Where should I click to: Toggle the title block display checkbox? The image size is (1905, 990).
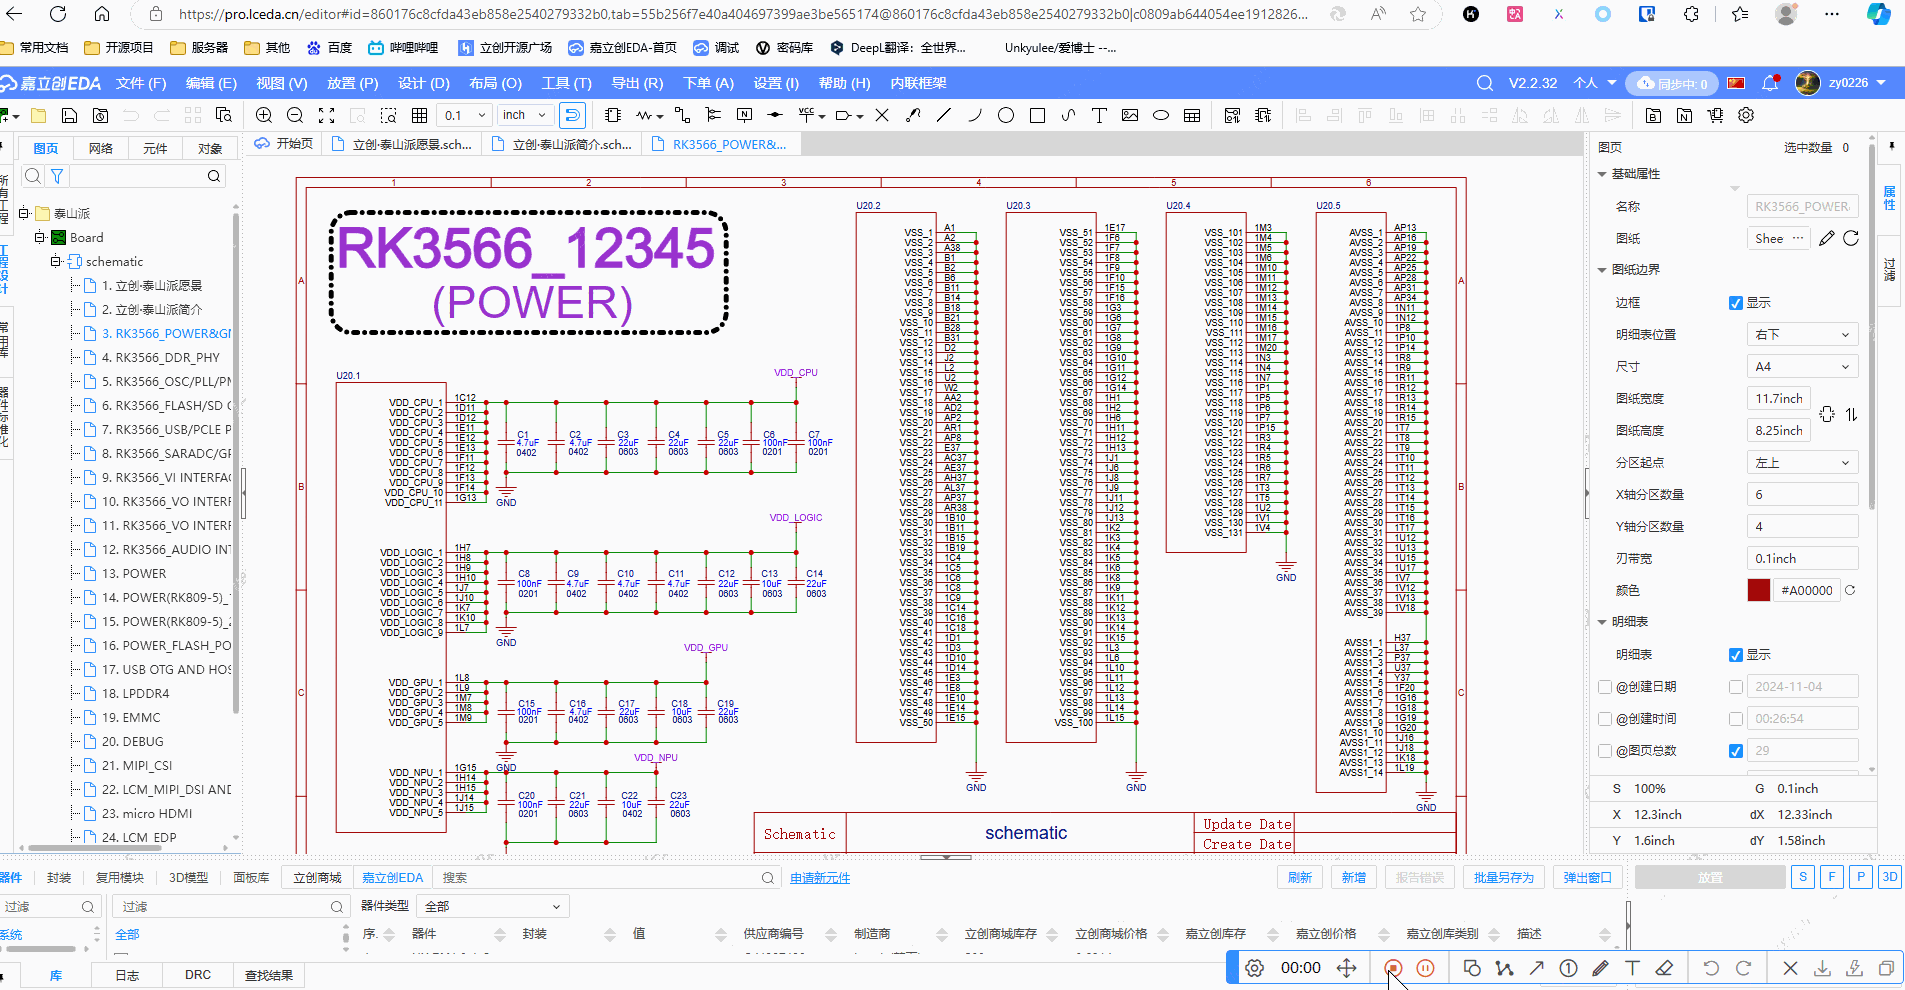coord(1736,655)
